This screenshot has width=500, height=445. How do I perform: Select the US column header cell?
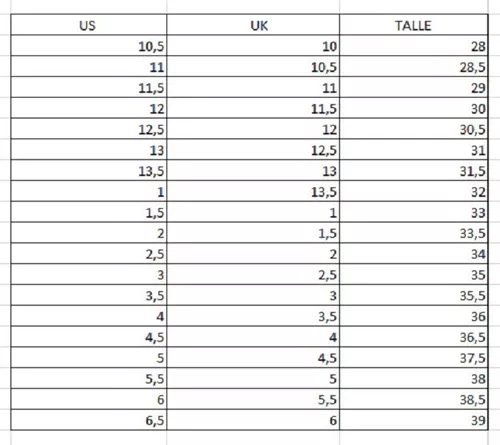89,25
